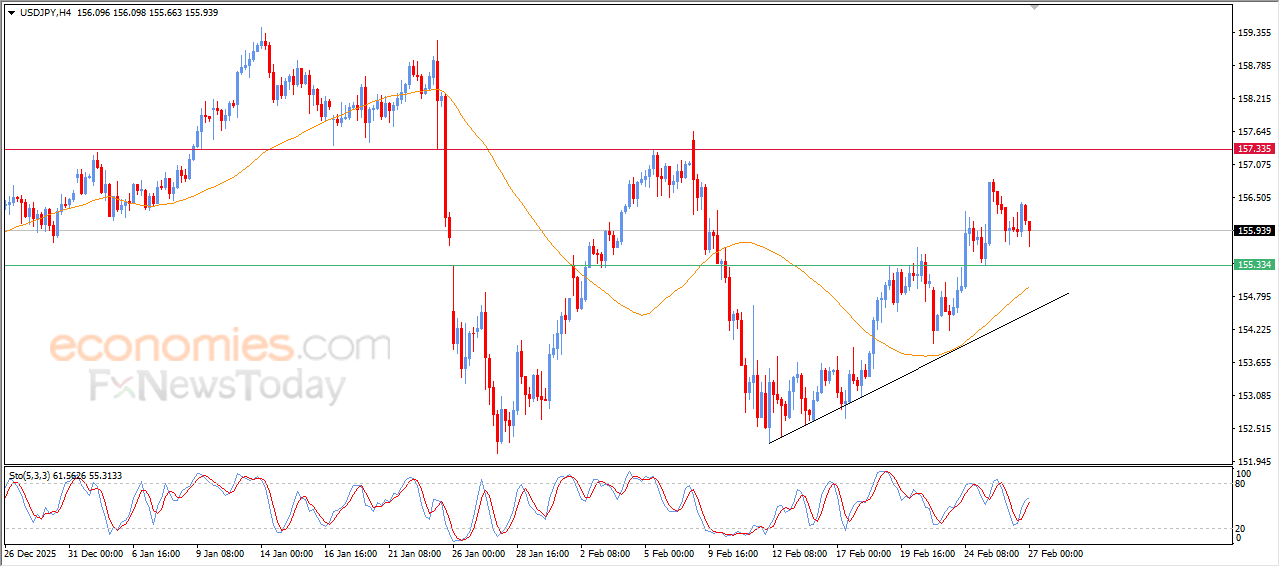Click the 16 Jan 16:00 time label
This screenshot has width=1280, height=567.
point(351,553)
